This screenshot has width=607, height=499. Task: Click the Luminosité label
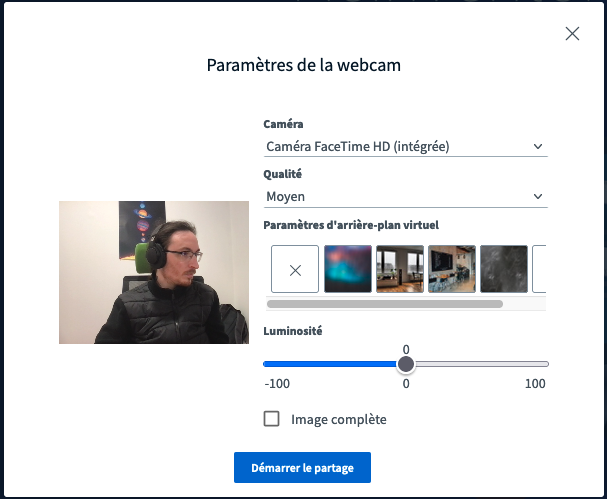tap(293, 331)
